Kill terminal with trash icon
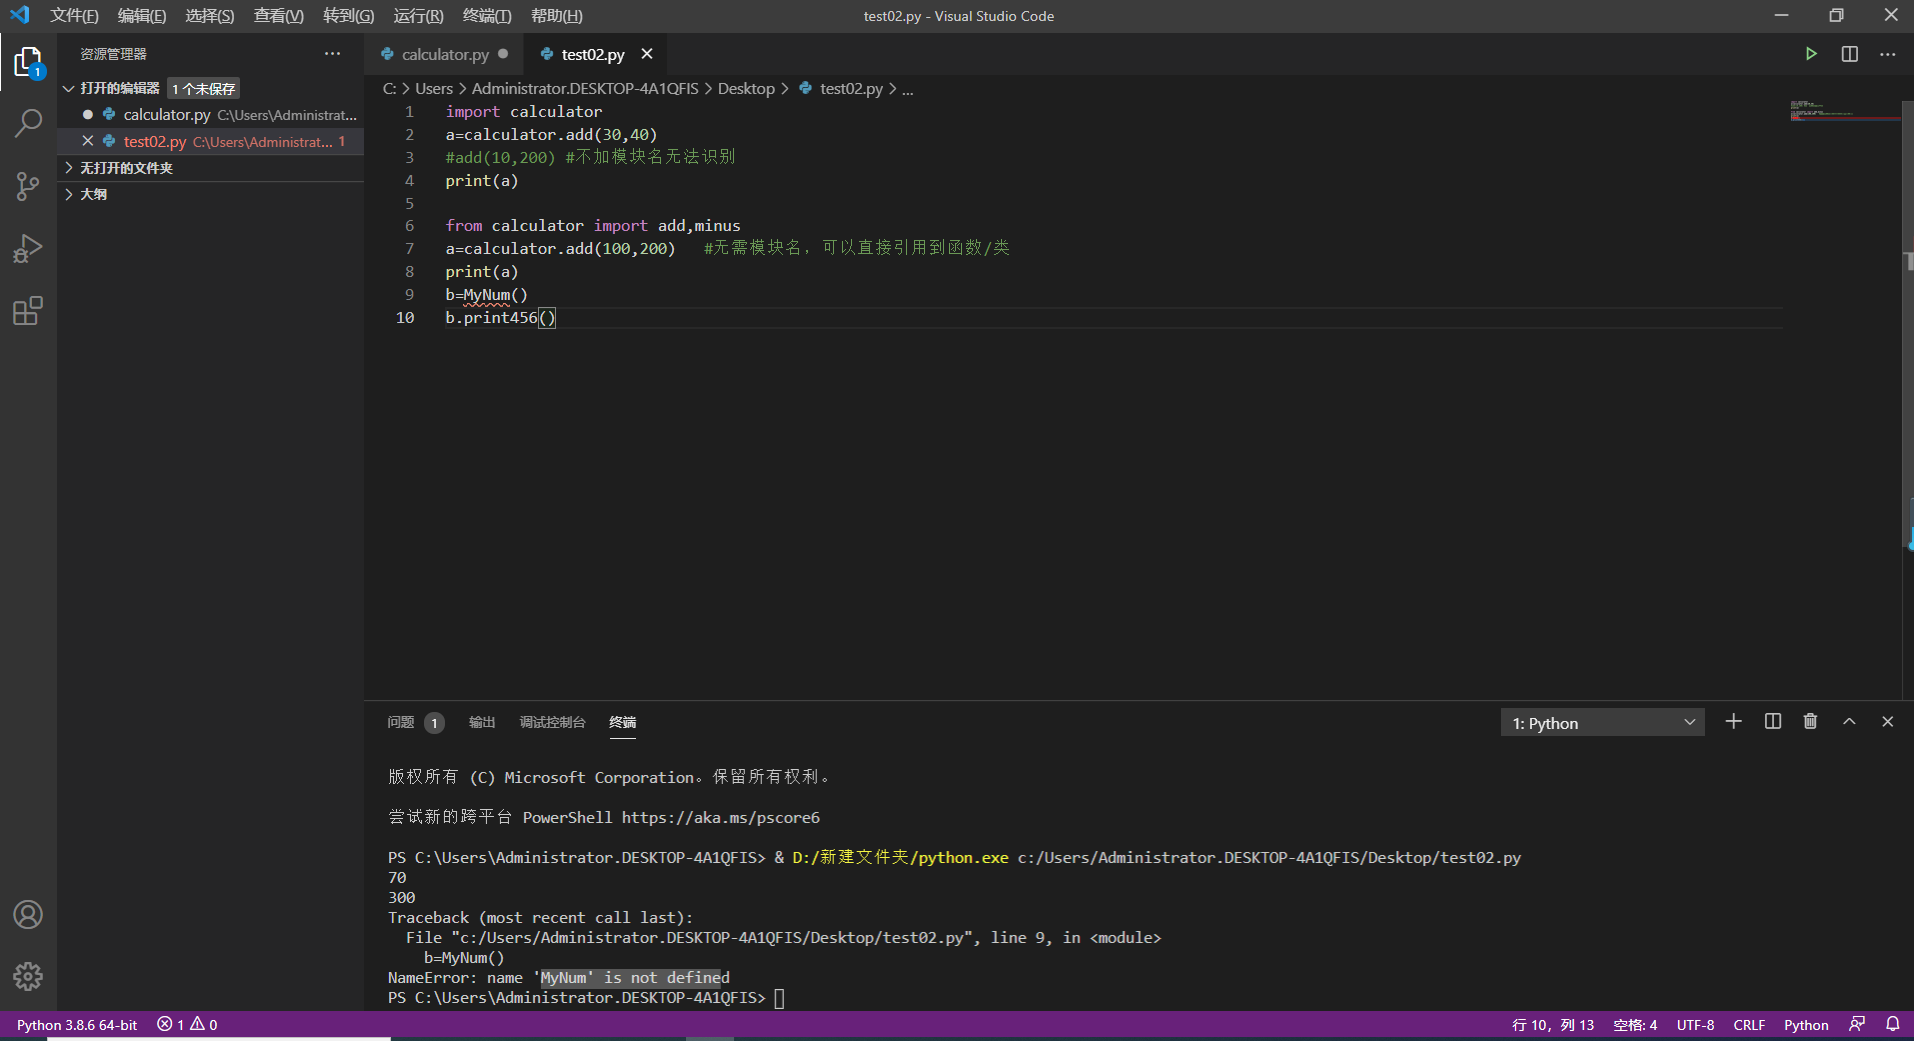The height and width of the screenshot is (1041, 1914). point(1810,722)
